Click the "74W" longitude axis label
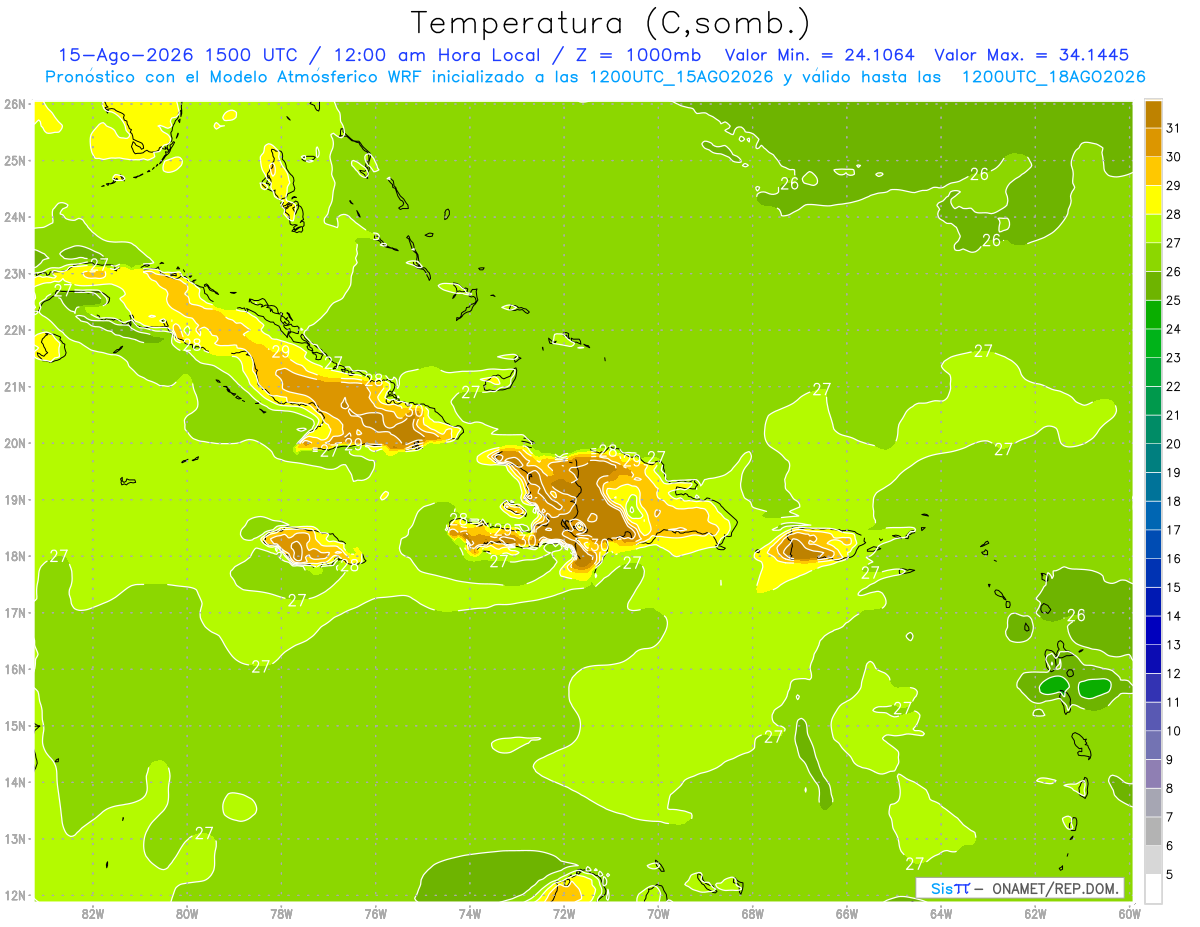Screen dimensions: 1200x927 470,913
